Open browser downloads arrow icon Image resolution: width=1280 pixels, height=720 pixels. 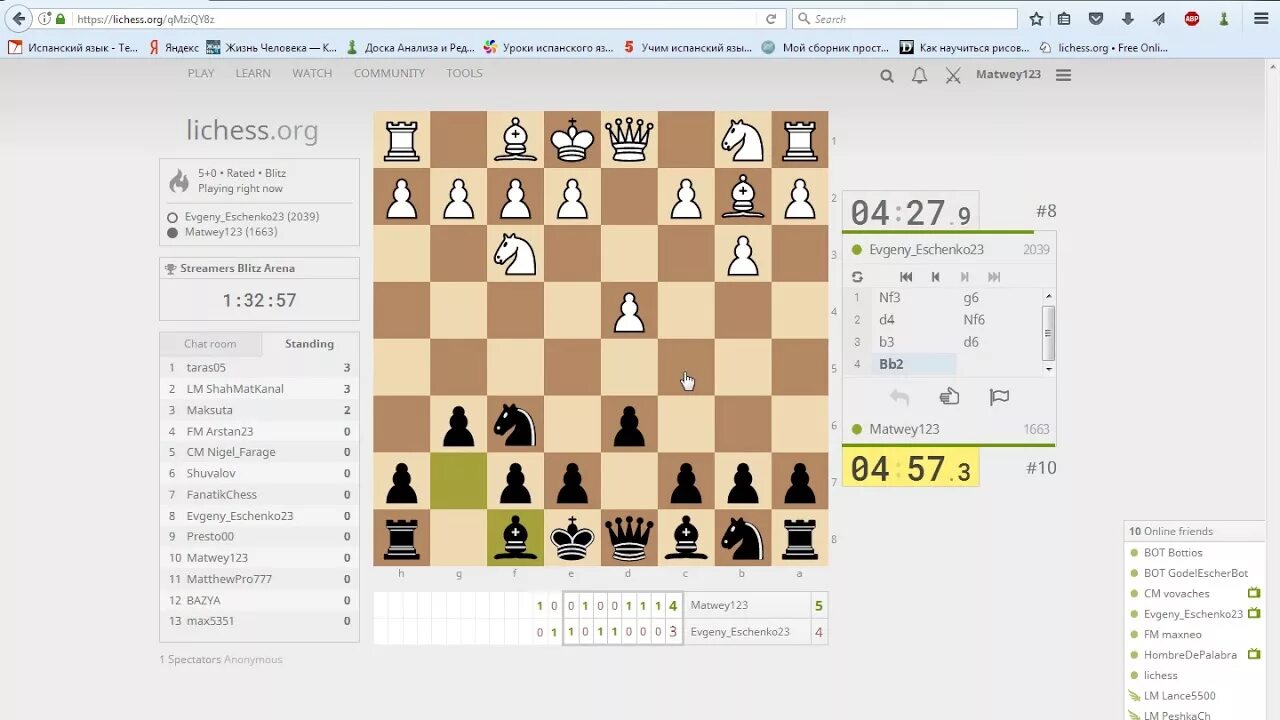(1128, 19)
